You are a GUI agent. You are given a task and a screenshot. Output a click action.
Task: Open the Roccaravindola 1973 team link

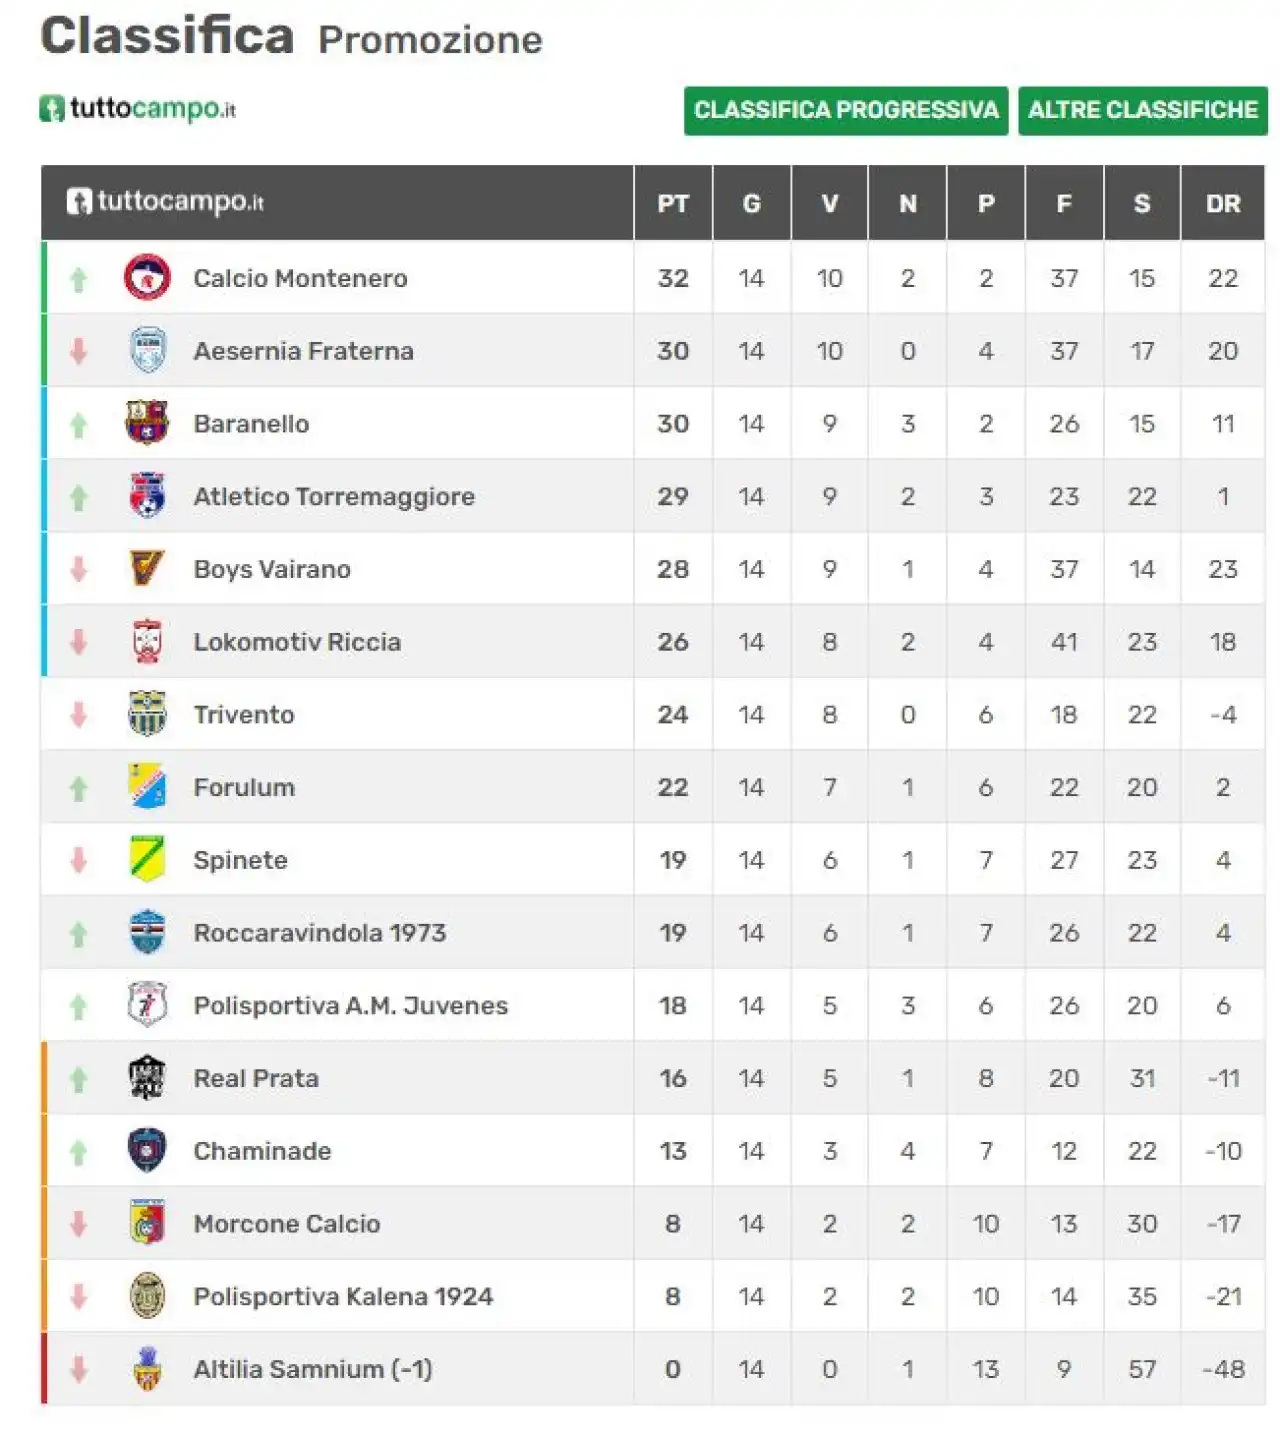(320, 933)
